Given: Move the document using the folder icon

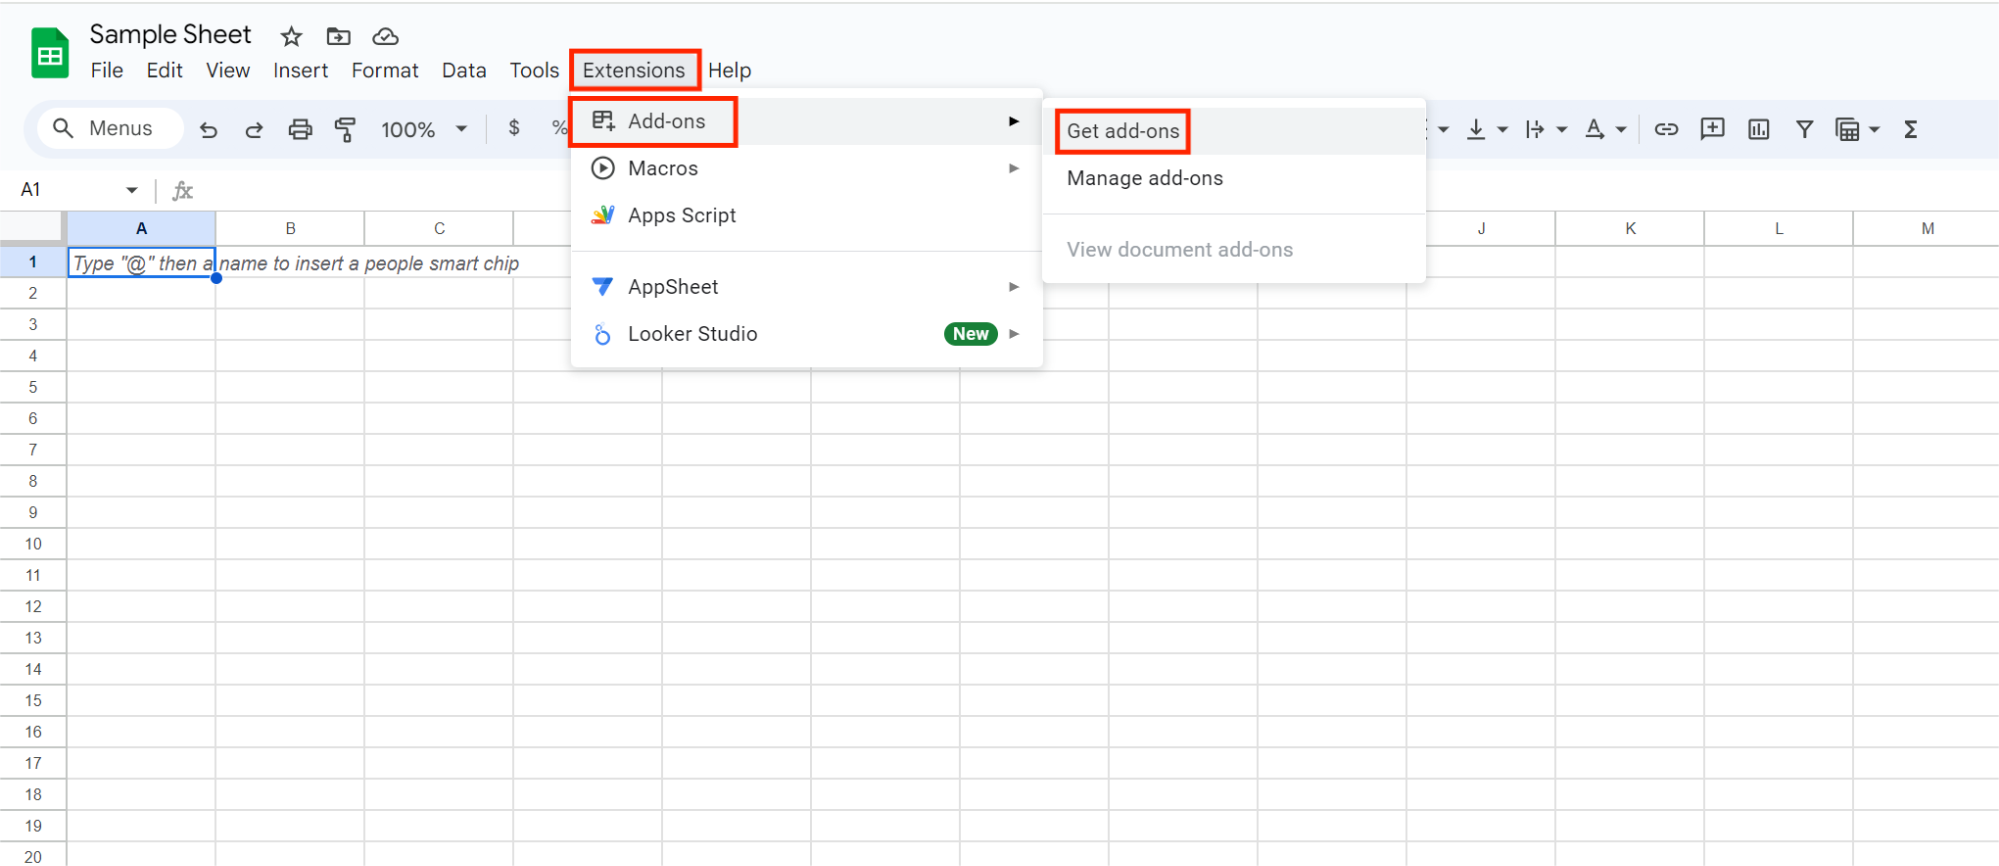Looking at the screenshot, I should click(x=339, y=37).
